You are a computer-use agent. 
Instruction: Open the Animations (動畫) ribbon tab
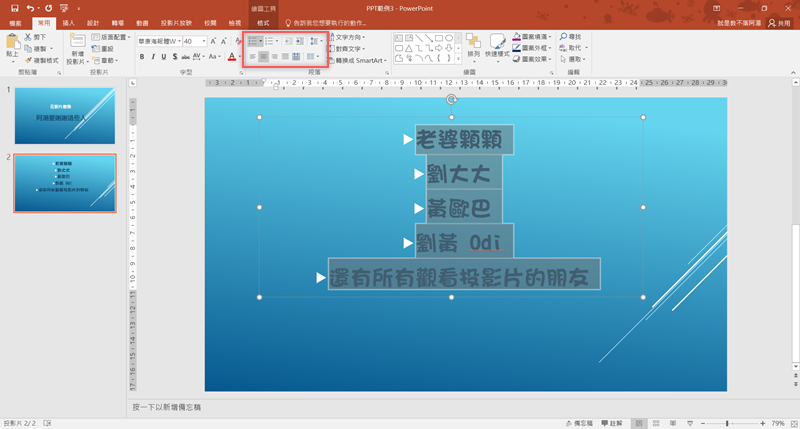coord(143,21)
